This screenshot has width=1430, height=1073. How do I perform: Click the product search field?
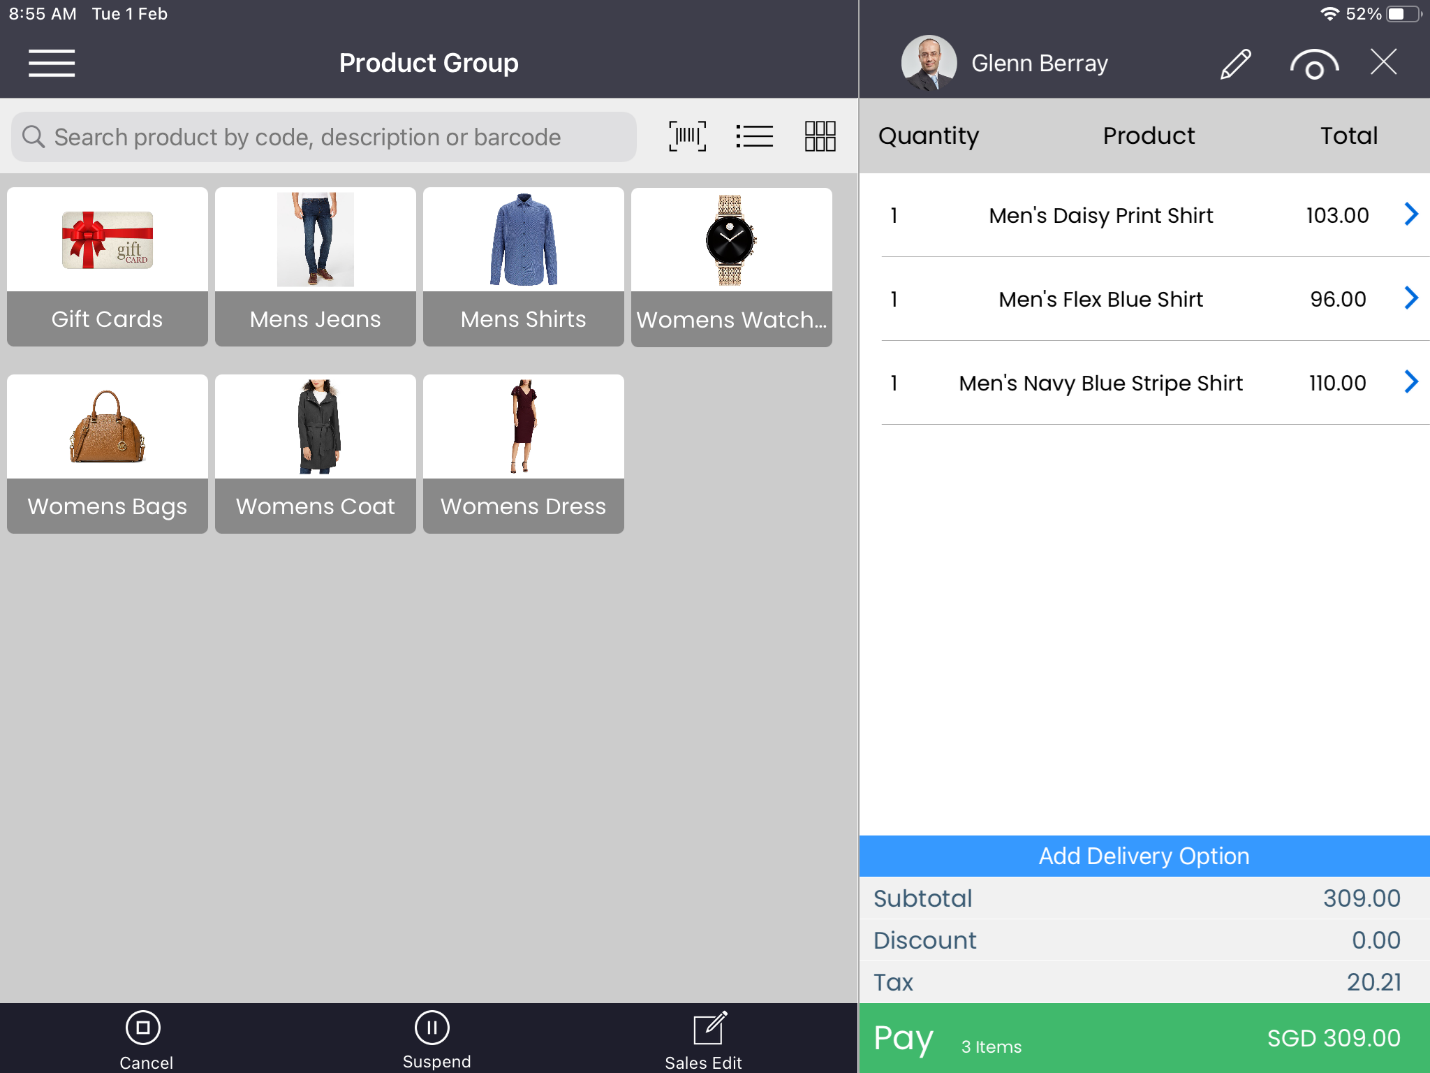click(x=323, y=137)
